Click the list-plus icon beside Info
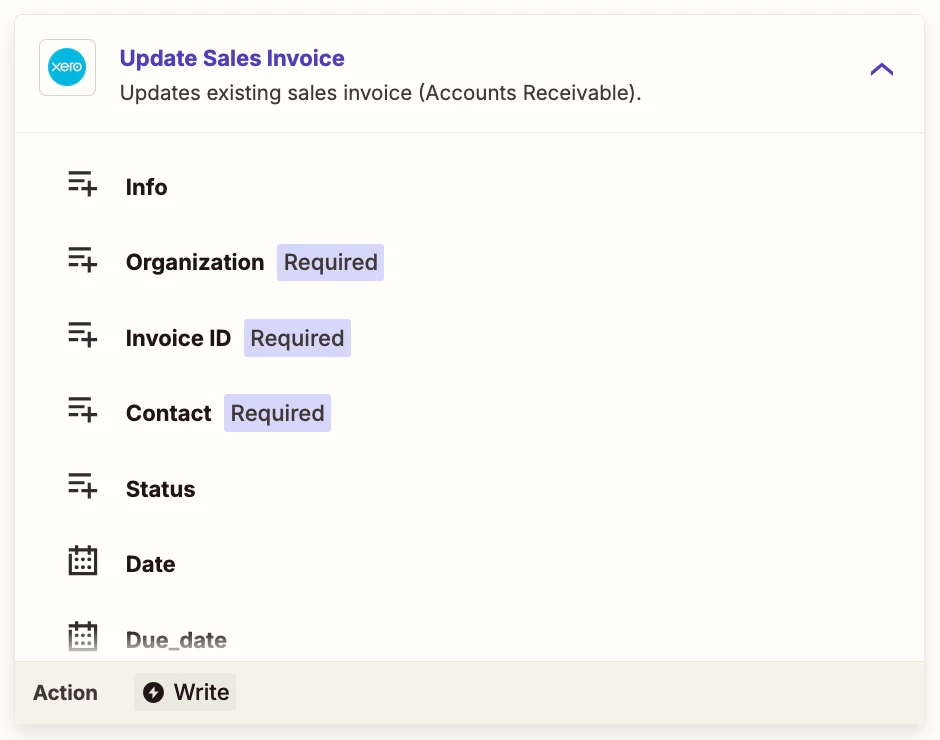This screenshot has width=940, height=740. tap(83, 184)
